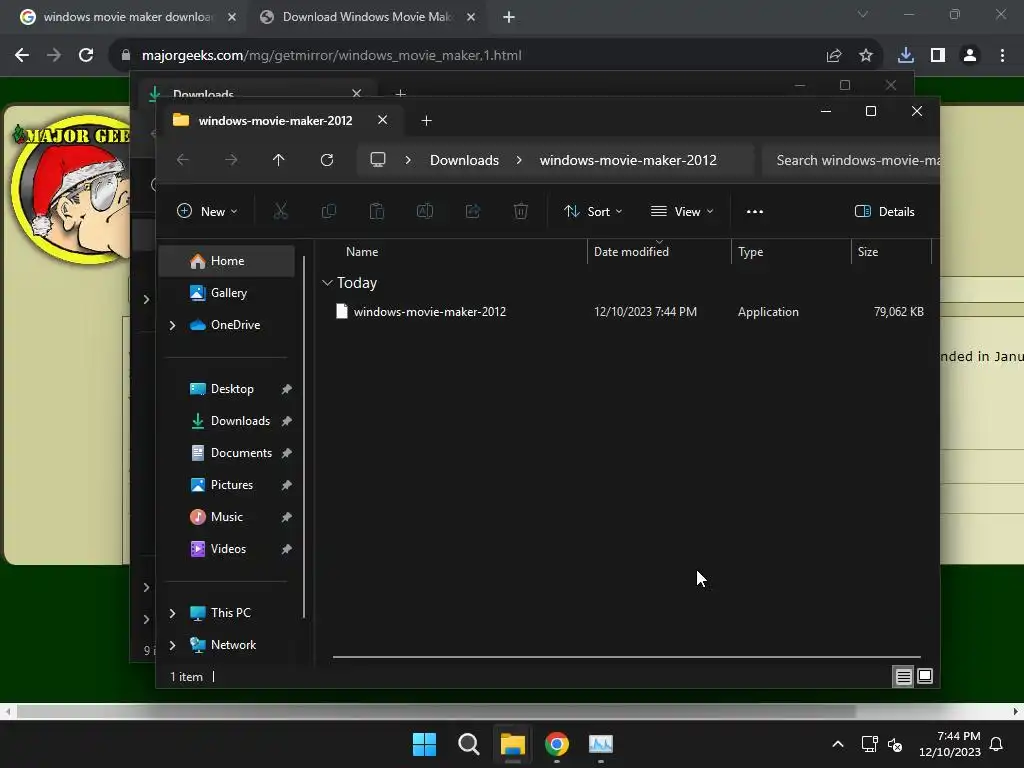Open Chrome three-dot menu
Screen dimensions: 1024x768
pyautogui.click(x=1002, y=56)
